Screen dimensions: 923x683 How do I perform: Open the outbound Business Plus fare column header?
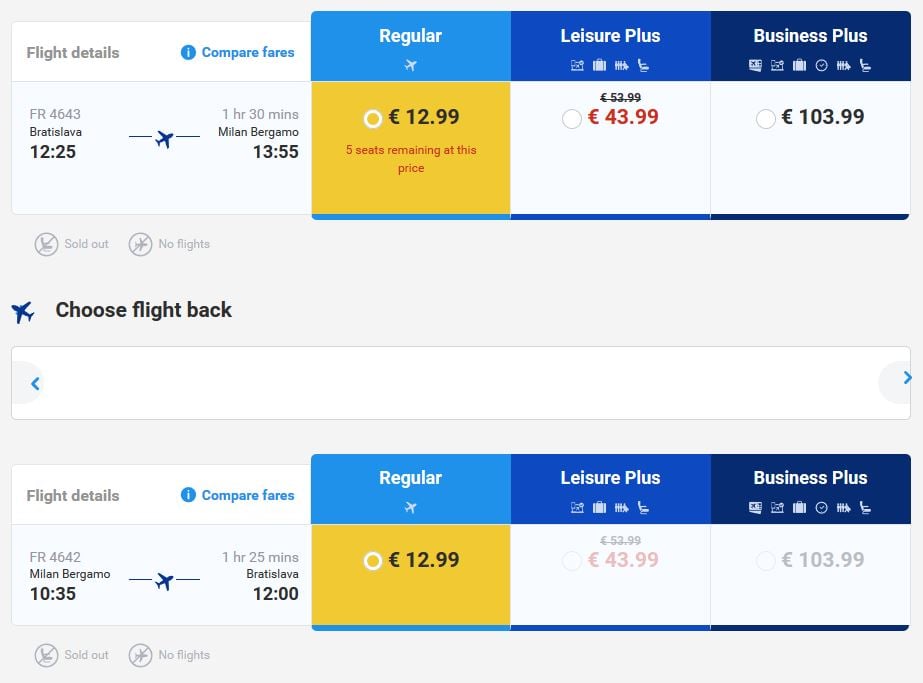click(811, 46)
